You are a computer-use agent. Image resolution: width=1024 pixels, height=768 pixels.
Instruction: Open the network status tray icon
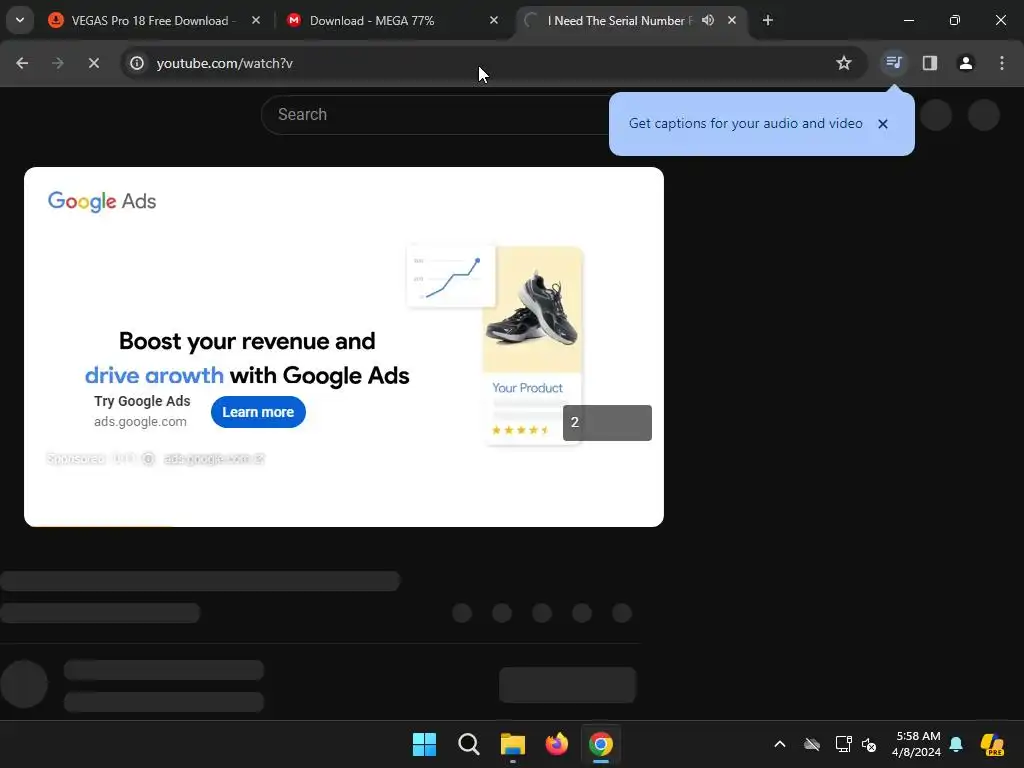tap(843, 744)
